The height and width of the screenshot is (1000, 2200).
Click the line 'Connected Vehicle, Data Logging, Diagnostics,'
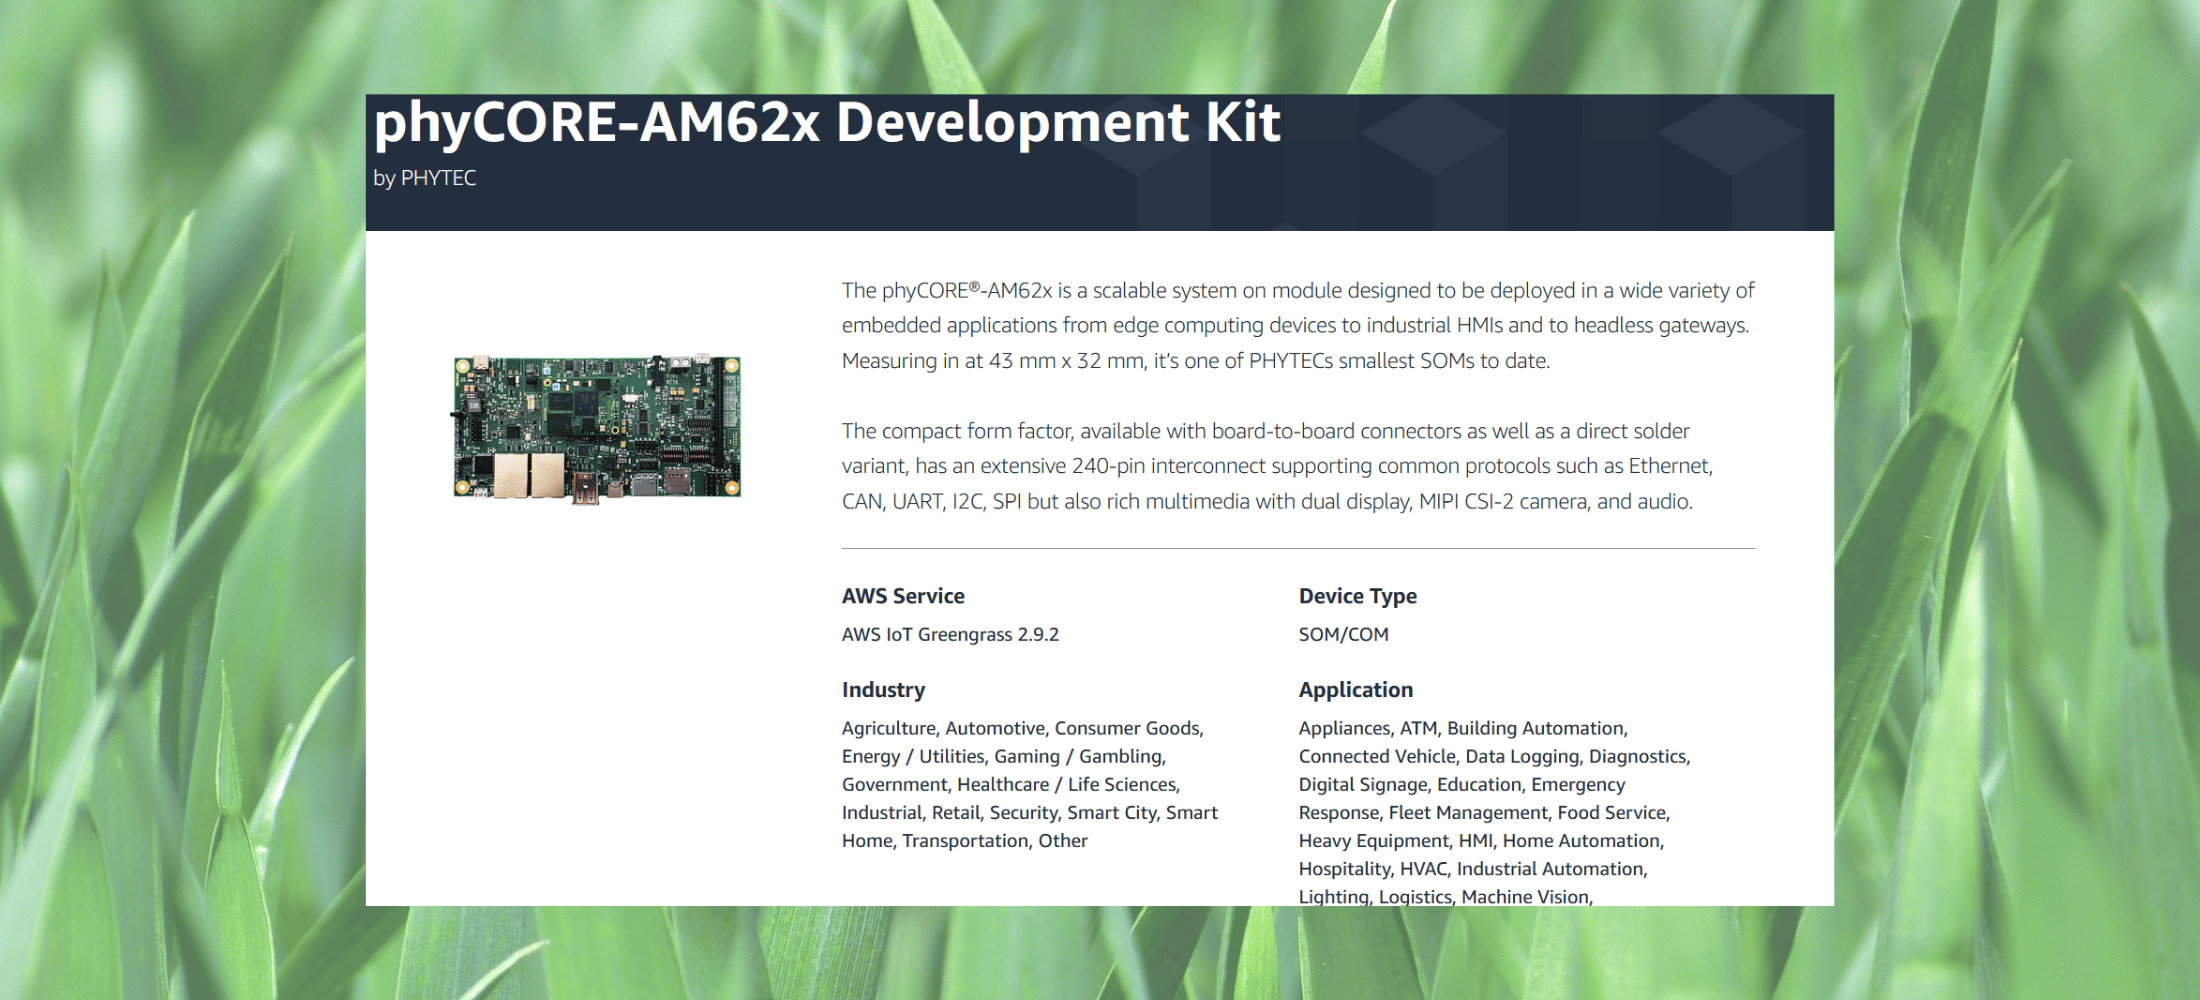pyautogui.click(x=1494, y=756)
